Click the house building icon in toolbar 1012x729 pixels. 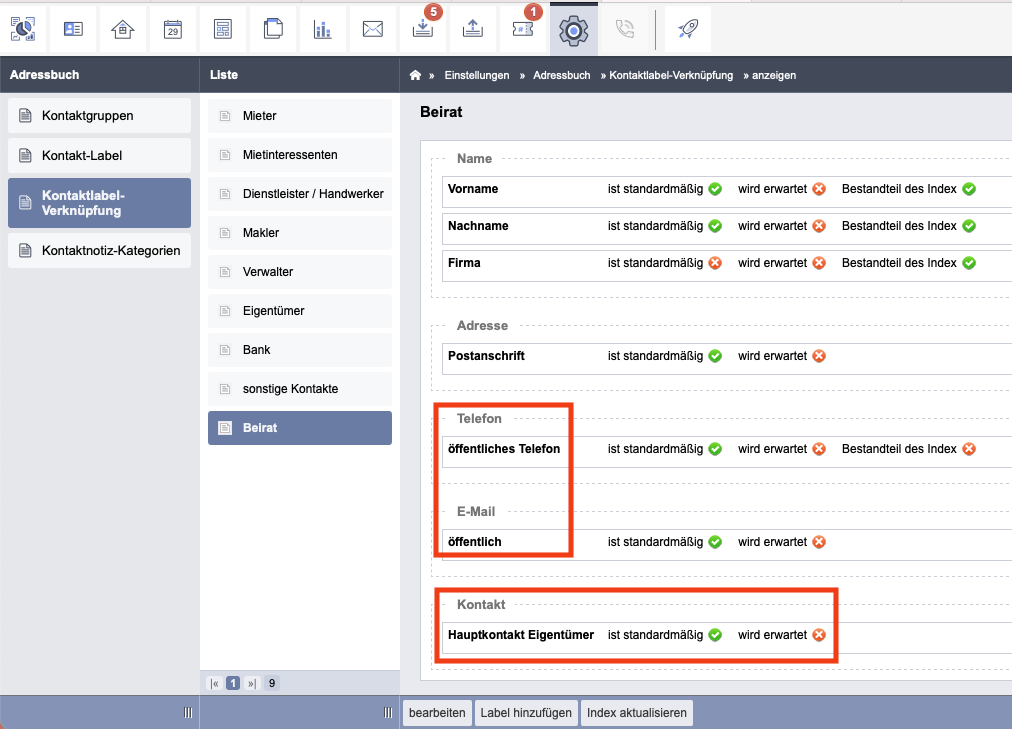[x=123, y=29]
